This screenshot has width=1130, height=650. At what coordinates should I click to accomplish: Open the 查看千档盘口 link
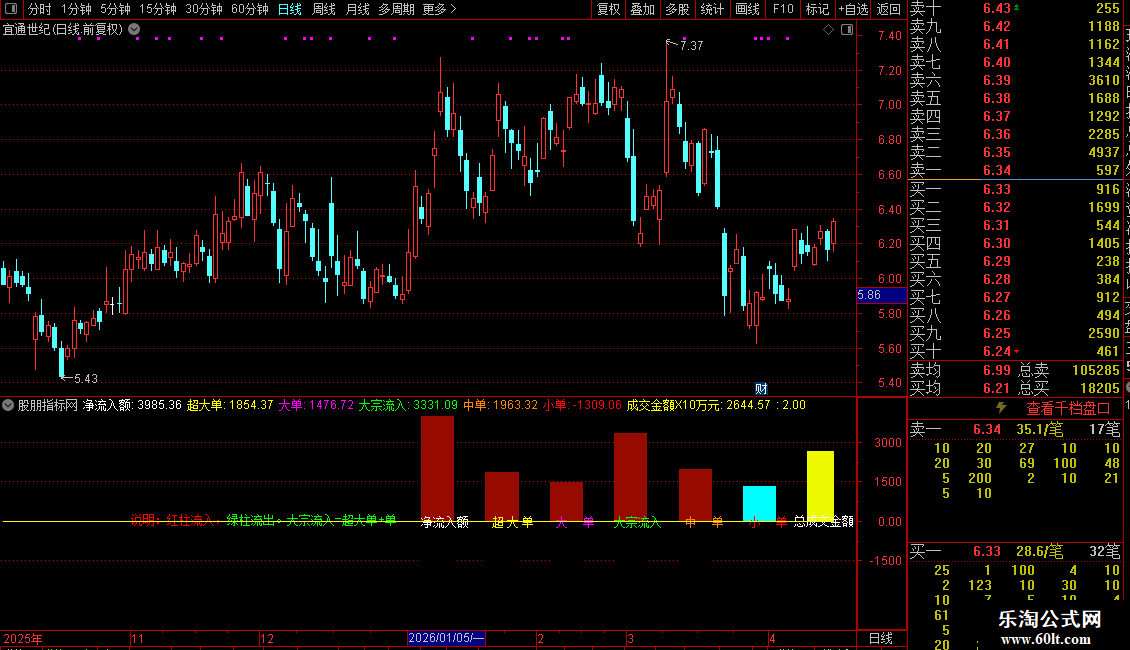(1068, 409)
